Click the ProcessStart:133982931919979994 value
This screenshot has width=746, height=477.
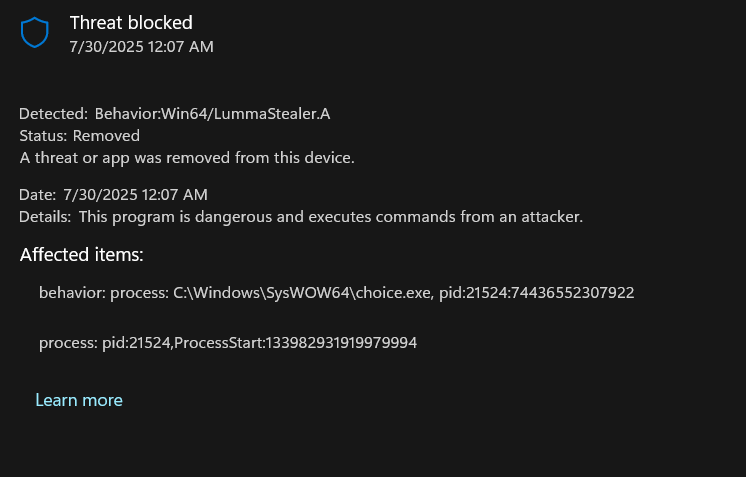click(295, 342)
